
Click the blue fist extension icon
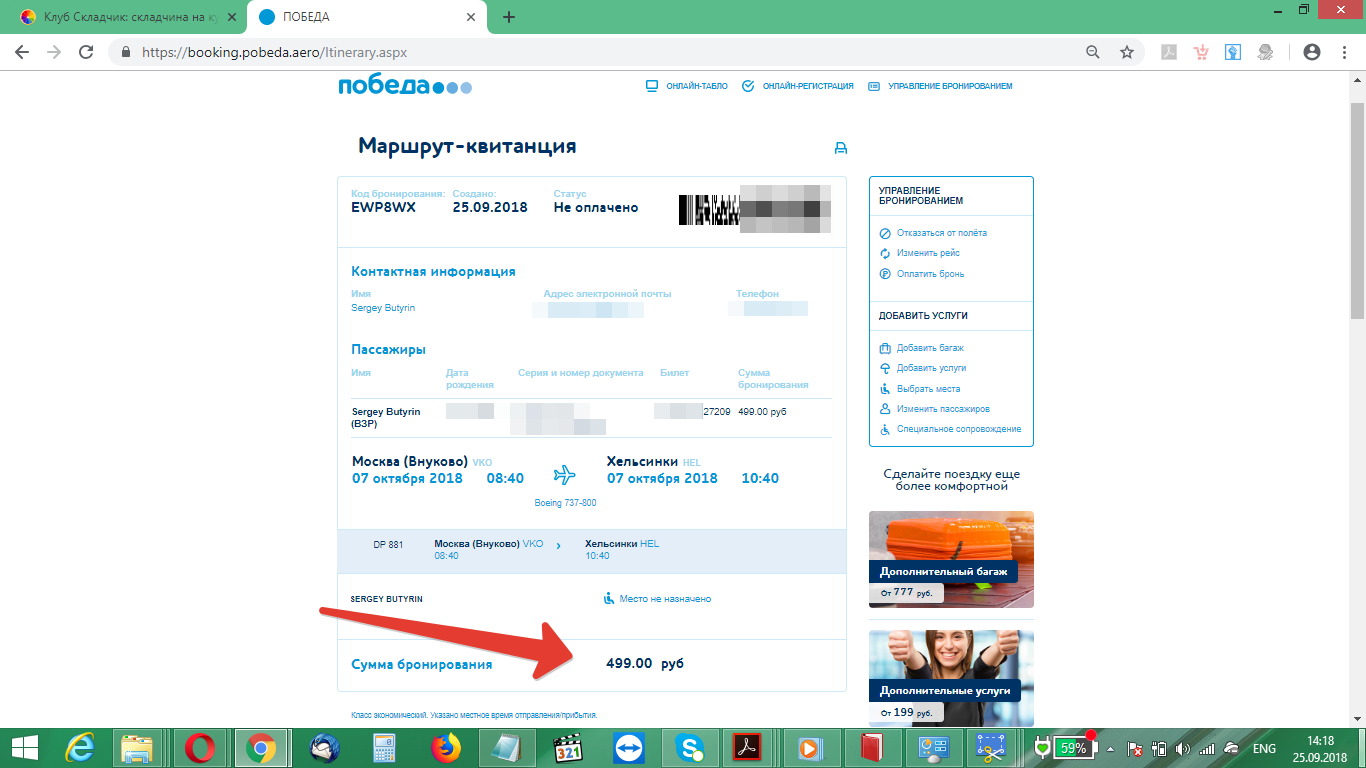point(1233,52)
